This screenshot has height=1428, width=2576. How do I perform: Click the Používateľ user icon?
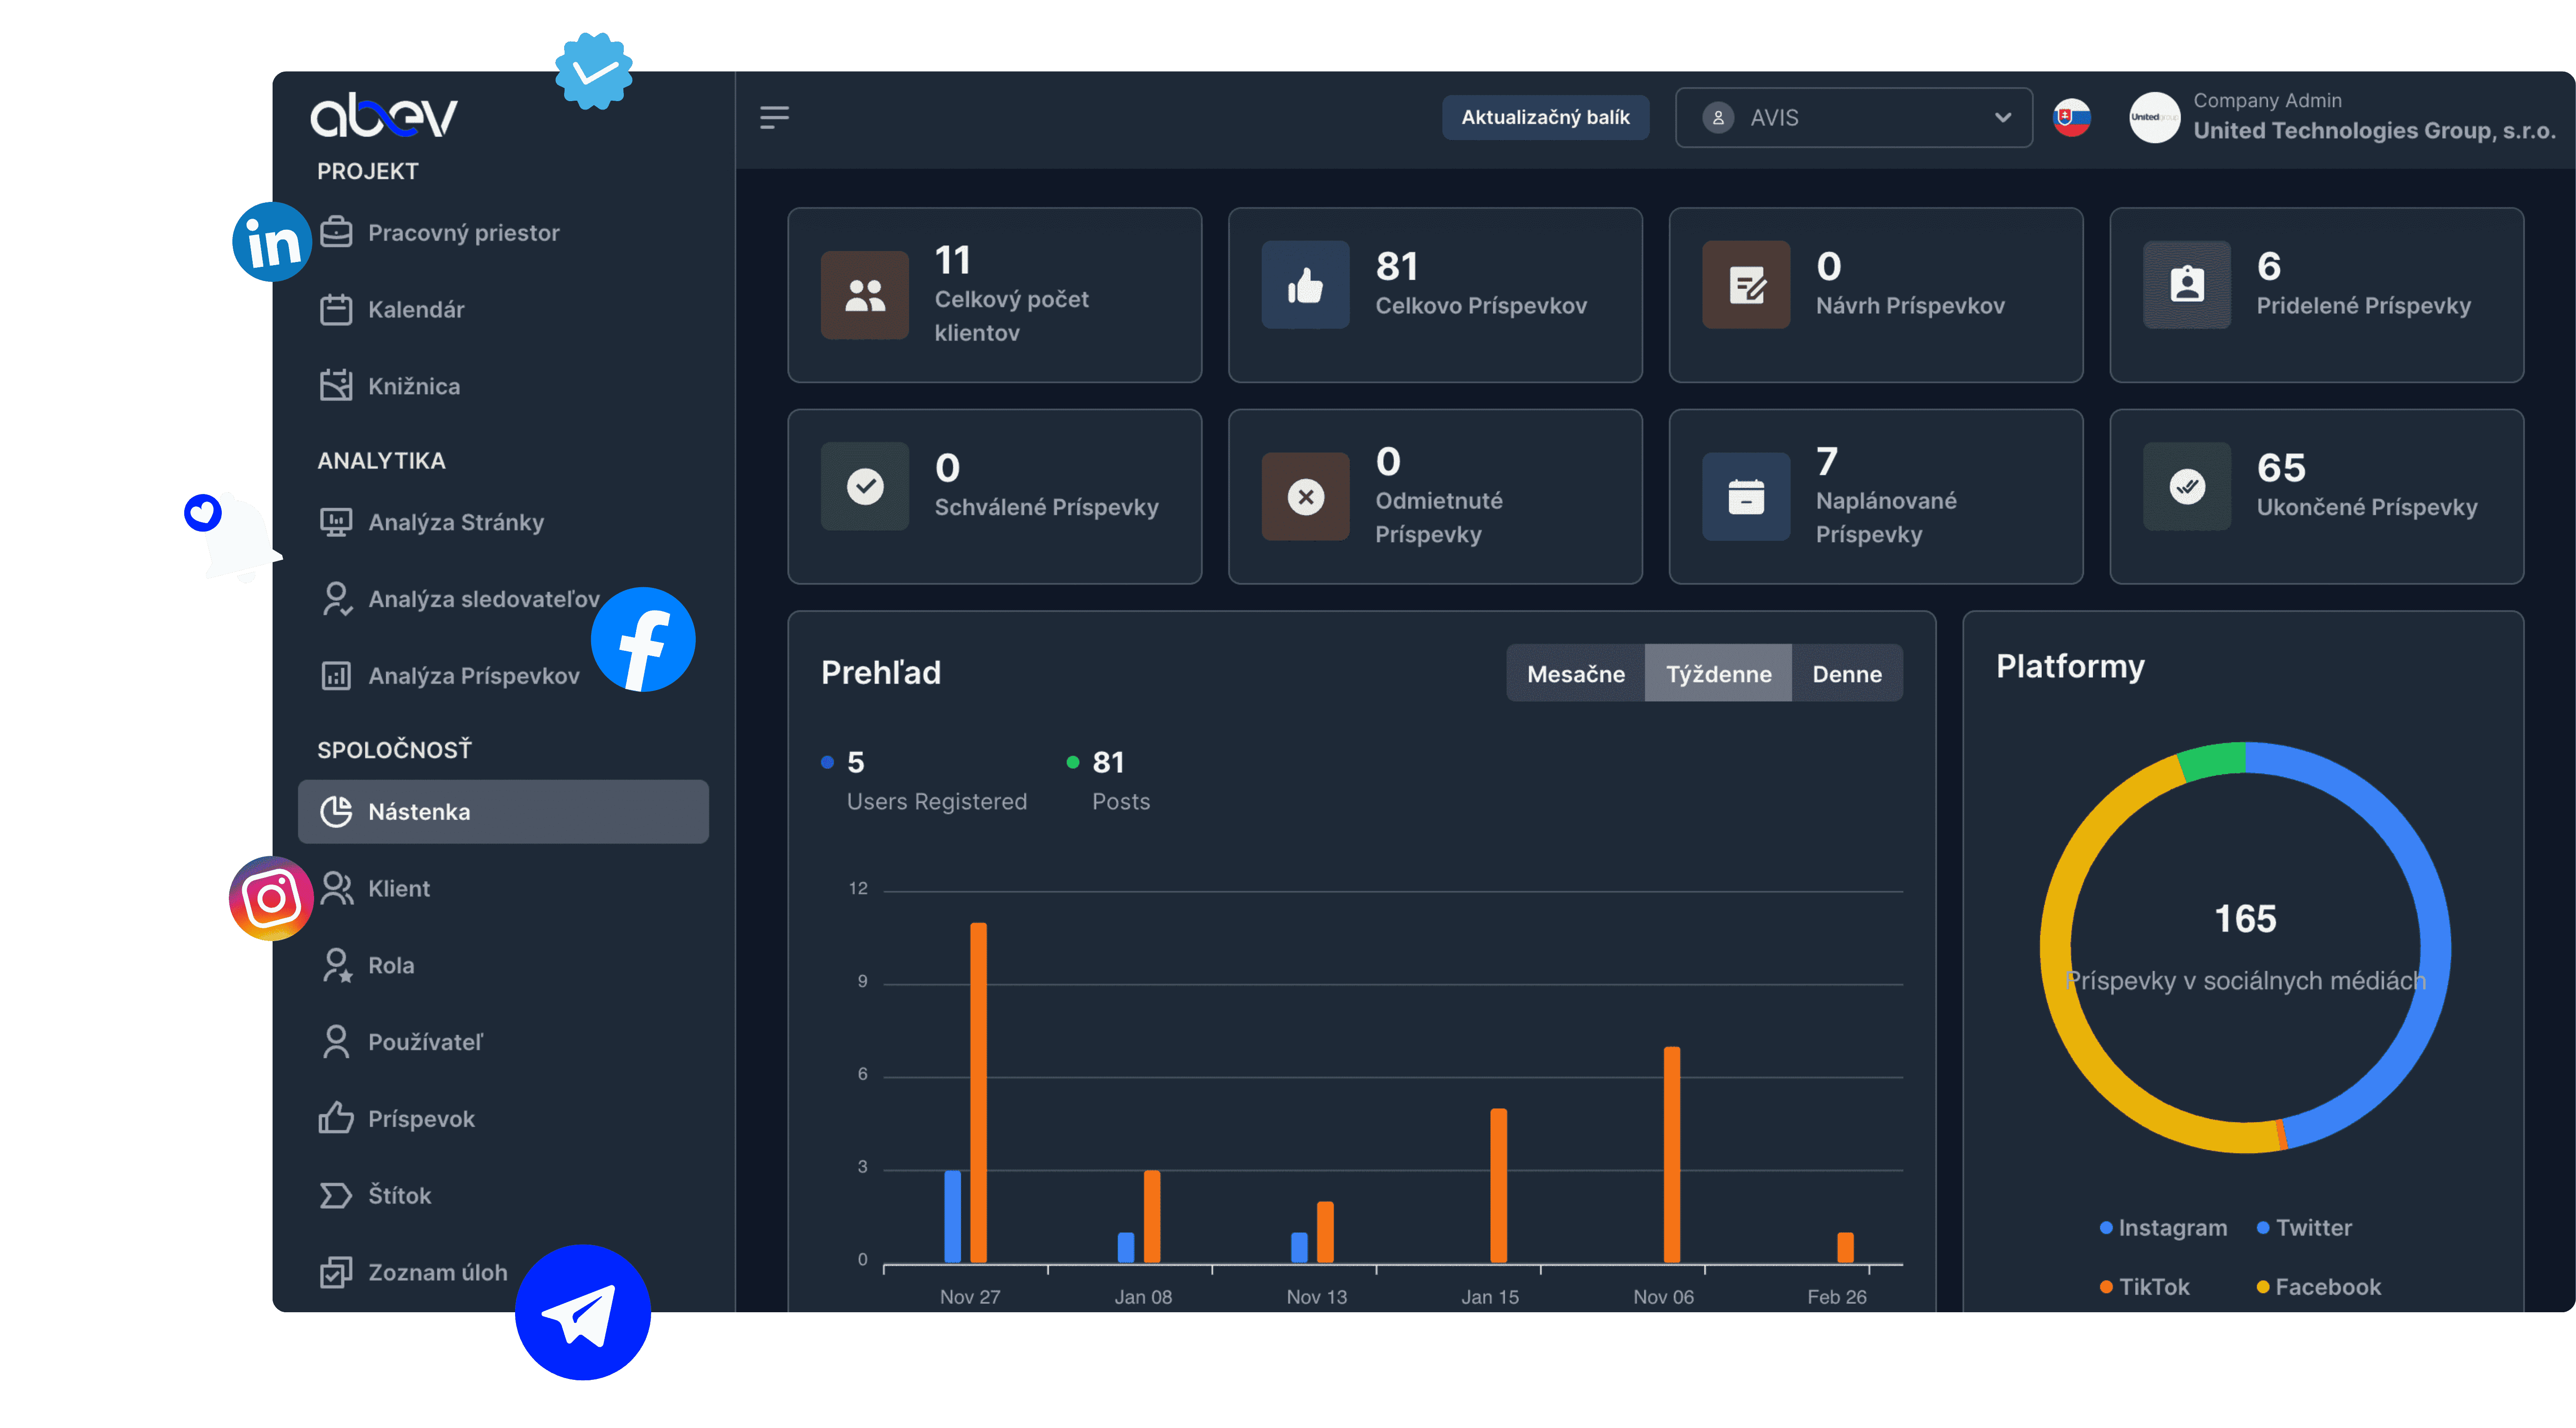336,1042
